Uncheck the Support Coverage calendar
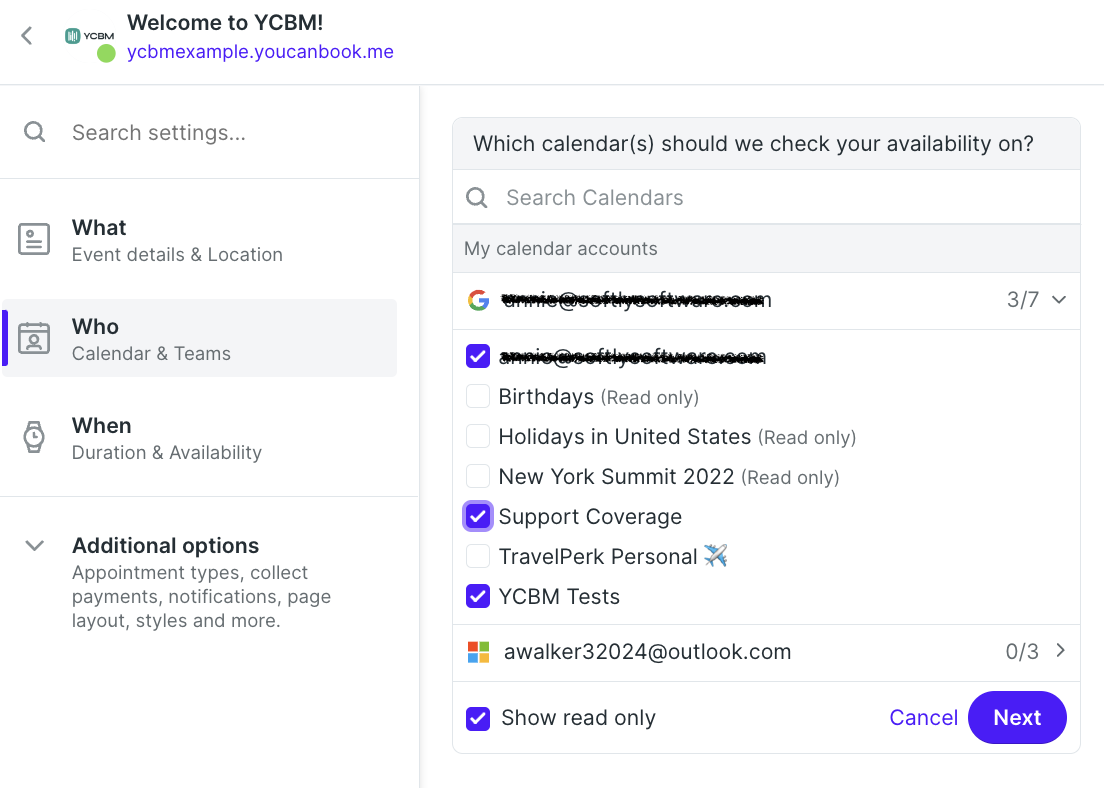Viewport: 1104px width, 788px height. [x=478, y=516]
